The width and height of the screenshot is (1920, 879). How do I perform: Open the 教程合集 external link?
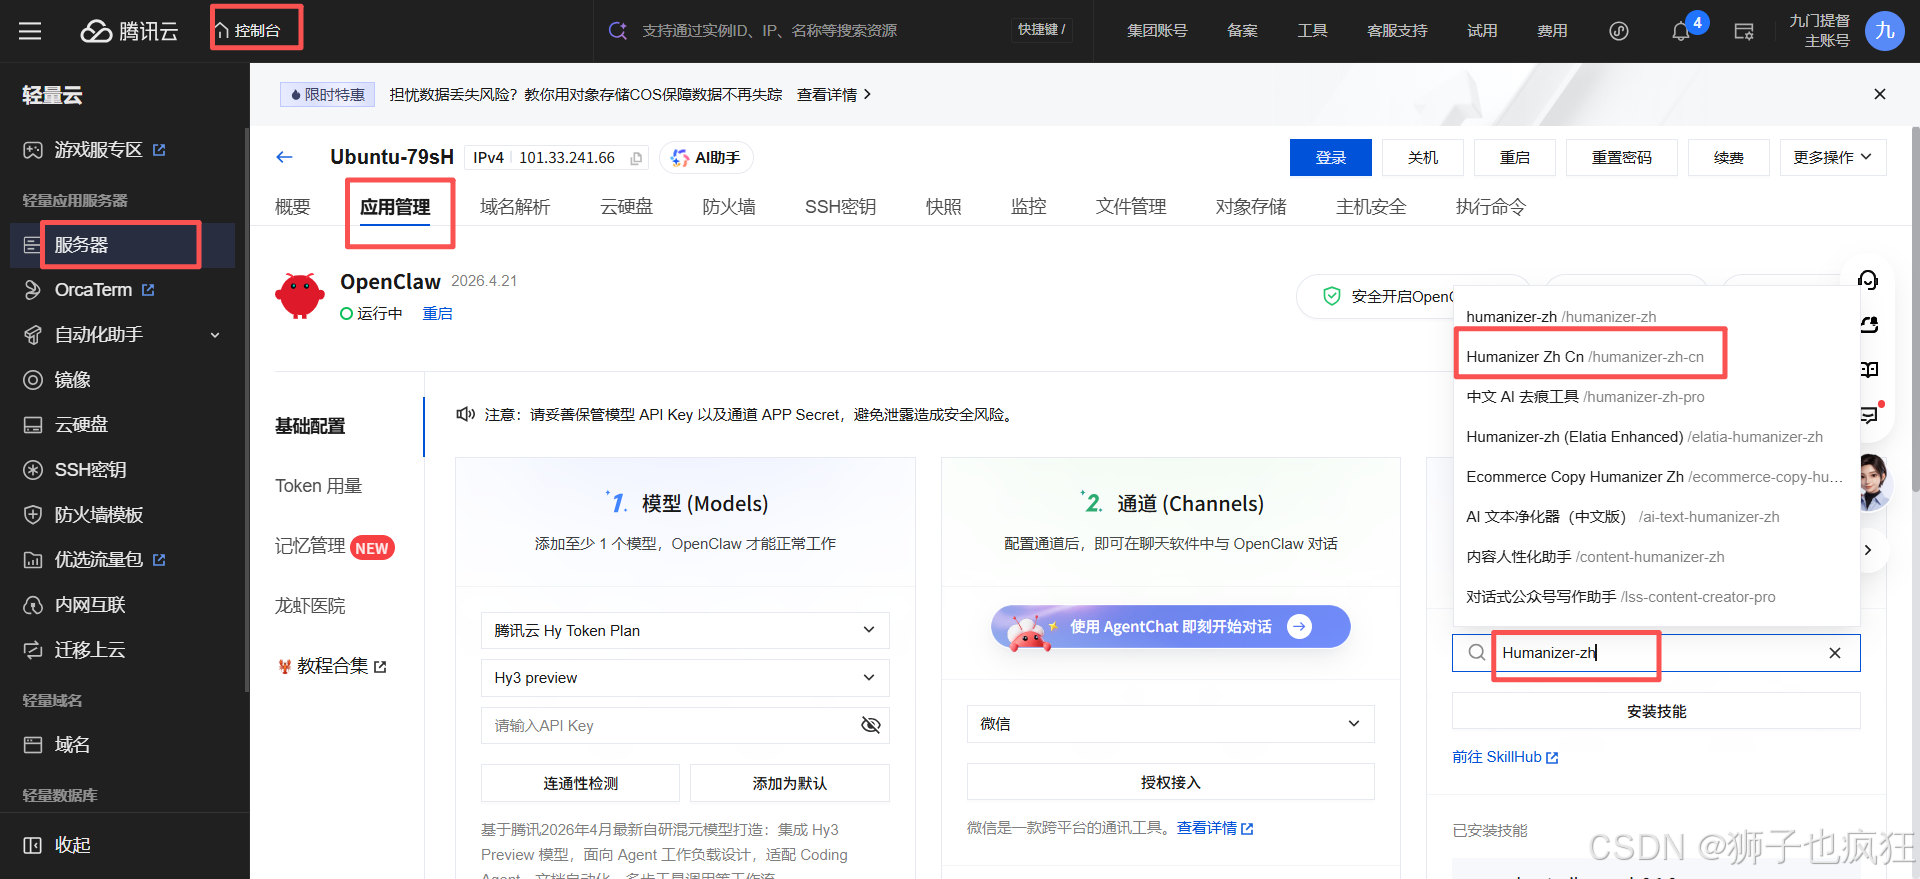click(x=332, y=666)
